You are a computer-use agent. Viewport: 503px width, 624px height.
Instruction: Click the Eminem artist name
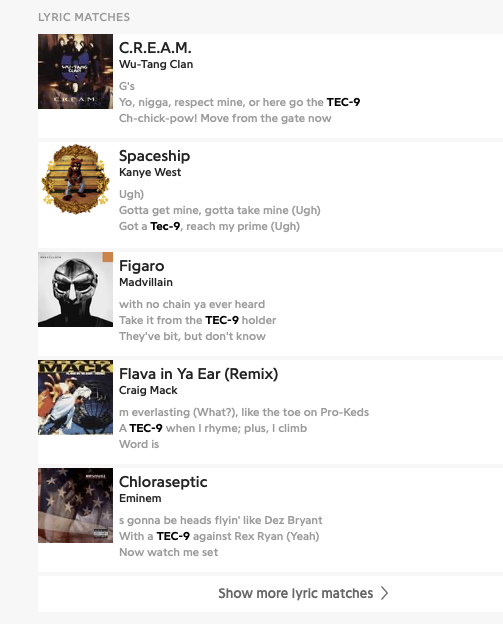pyautogui.click(x=140, y=498)
